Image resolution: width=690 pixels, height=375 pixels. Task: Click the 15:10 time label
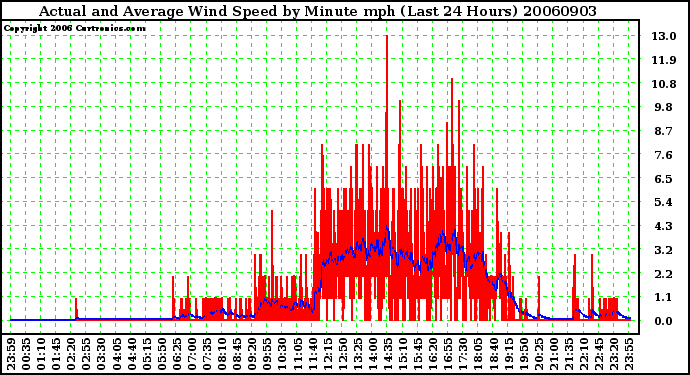click(403, 354)
